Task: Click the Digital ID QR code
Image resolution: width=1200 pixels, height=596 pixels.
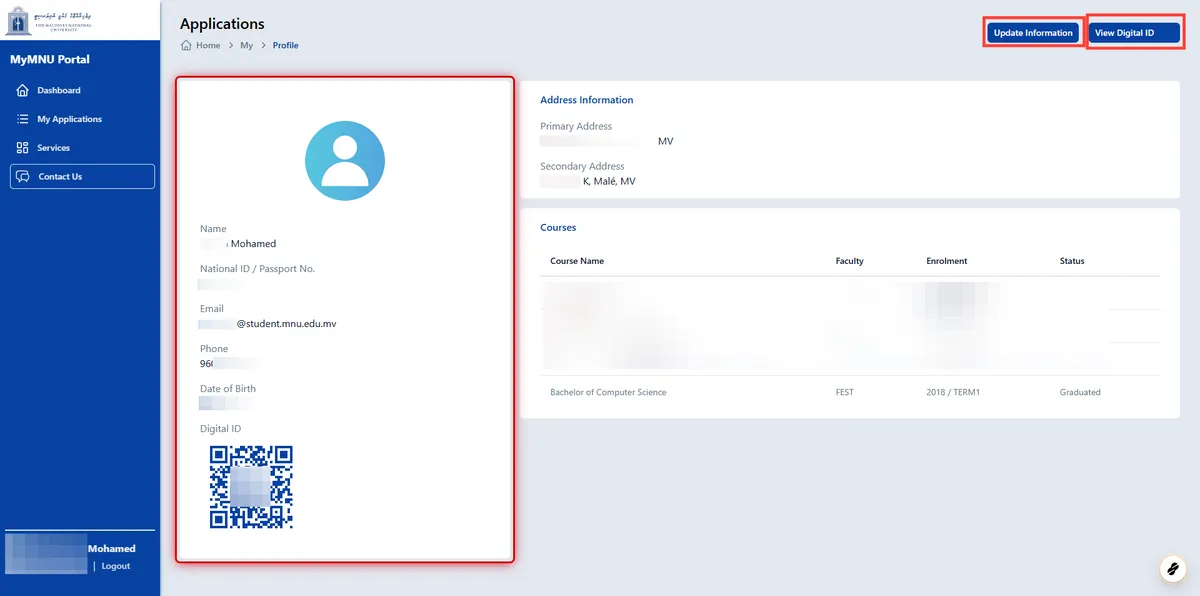Action: pos(251,487)
